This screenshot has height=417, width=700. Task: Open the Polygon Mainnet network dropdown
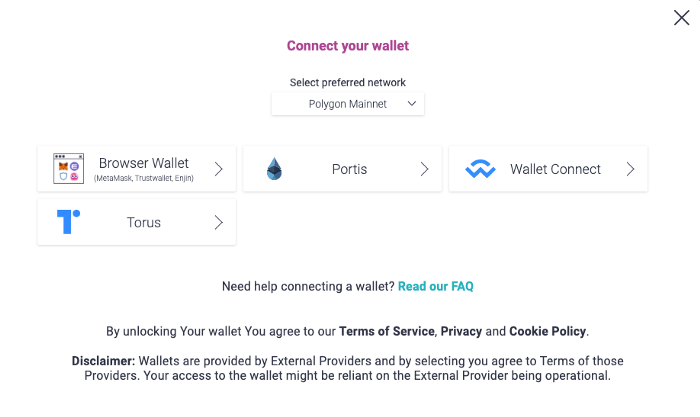tap(348, 104)
